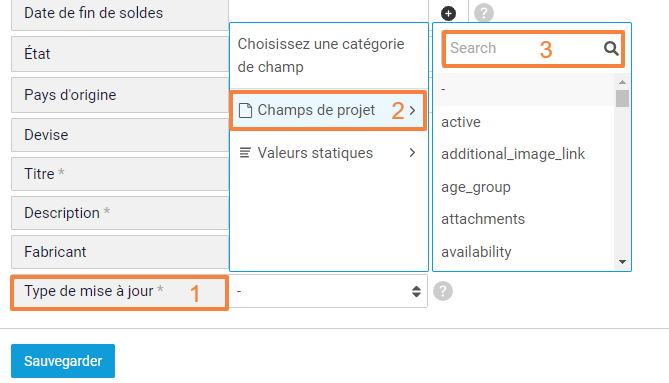Click the document icon beside Champs de projet

[245, 110]
